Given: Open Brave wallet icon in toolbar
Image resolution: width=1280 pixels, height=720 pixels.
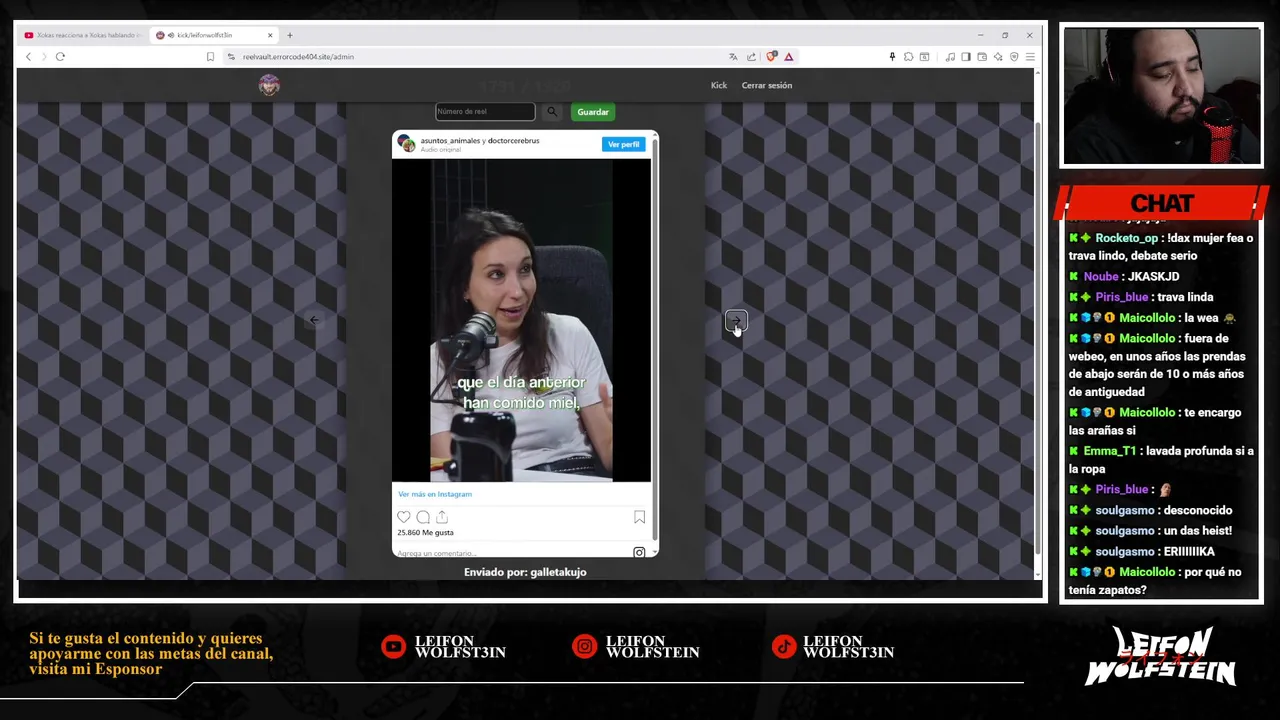Looking at the screenshot, I should click(982, 57).
